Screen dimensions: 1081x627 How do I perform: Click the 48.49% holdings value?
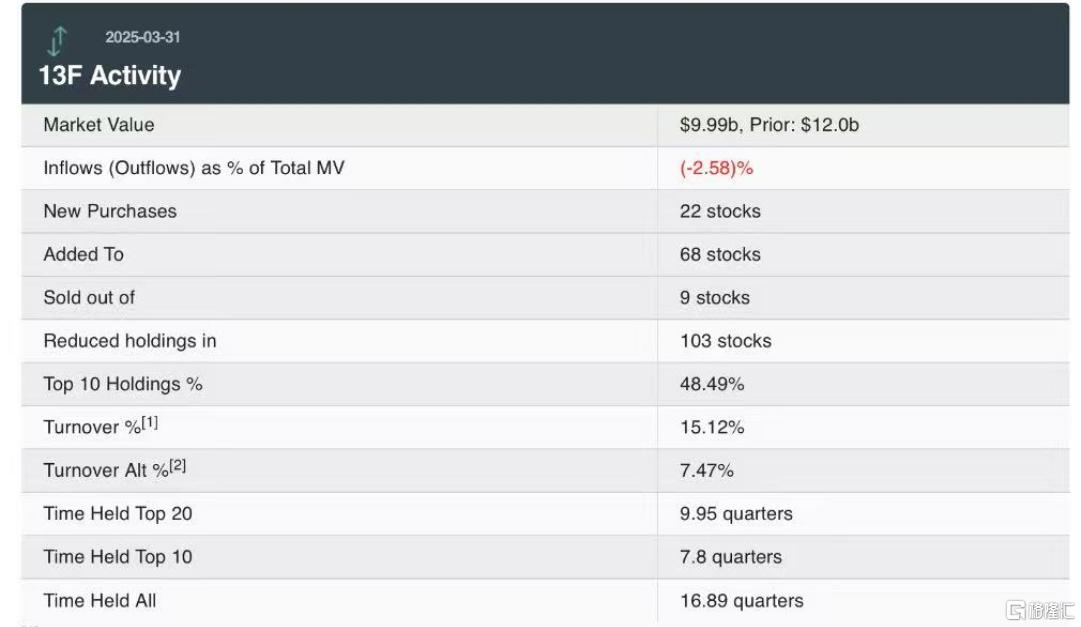[x=711, y=384]
